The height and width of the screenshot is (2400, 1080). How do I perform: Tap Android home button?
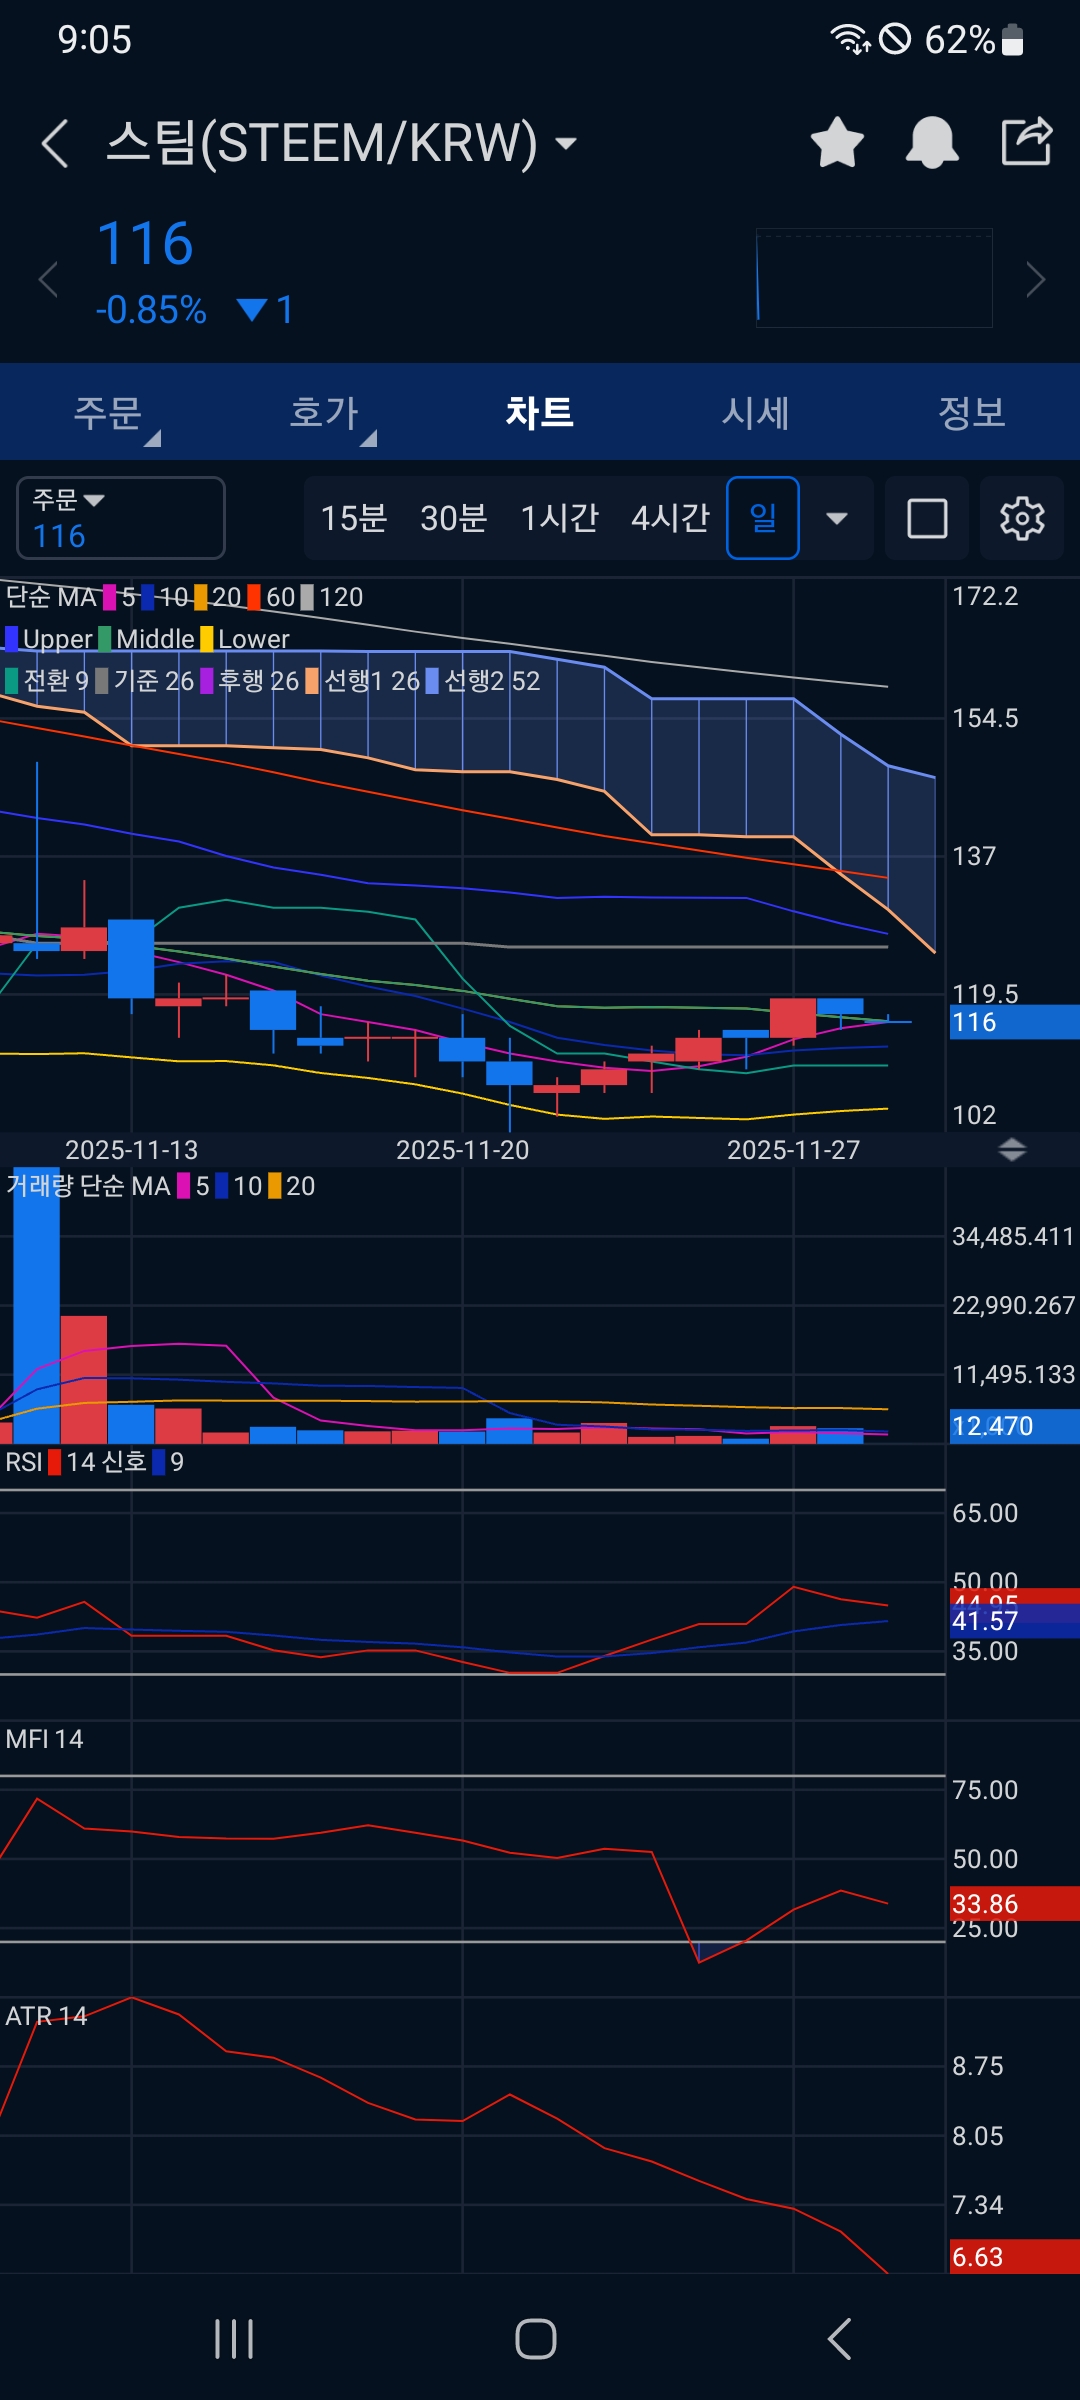coord(536,2339)
